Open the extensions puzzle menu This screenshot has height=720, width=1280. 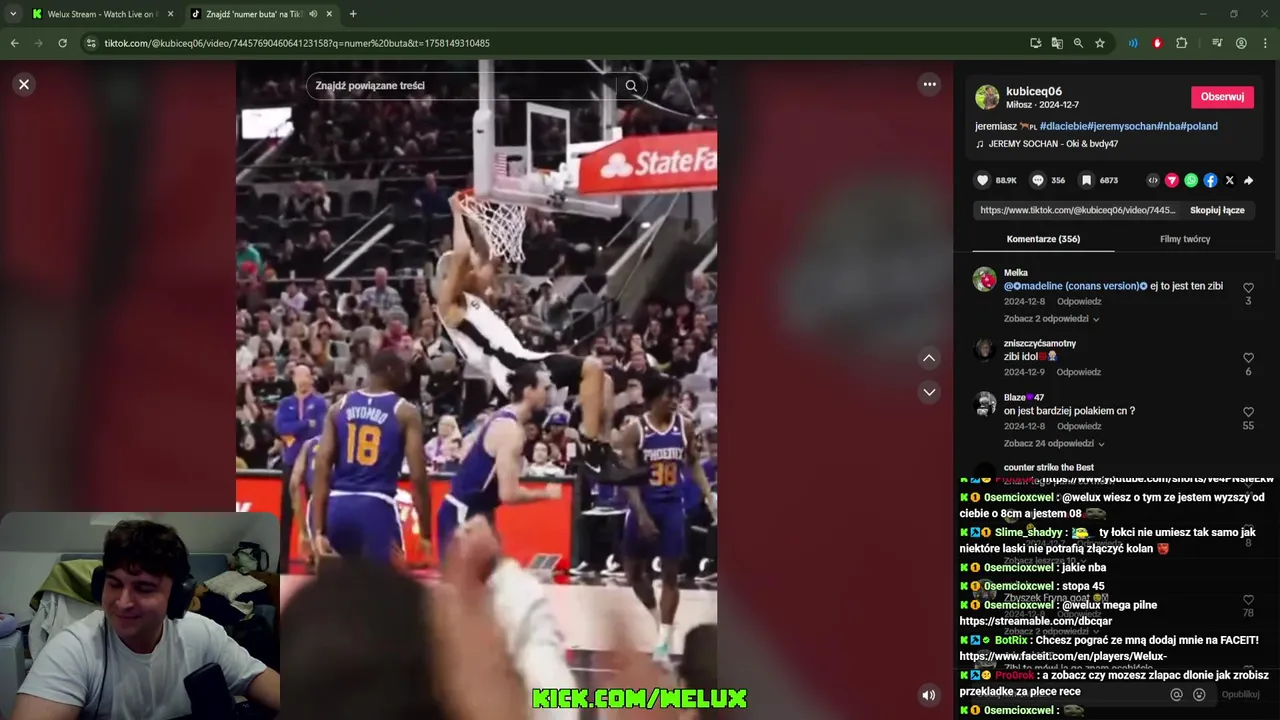(x=1181, y=43)
